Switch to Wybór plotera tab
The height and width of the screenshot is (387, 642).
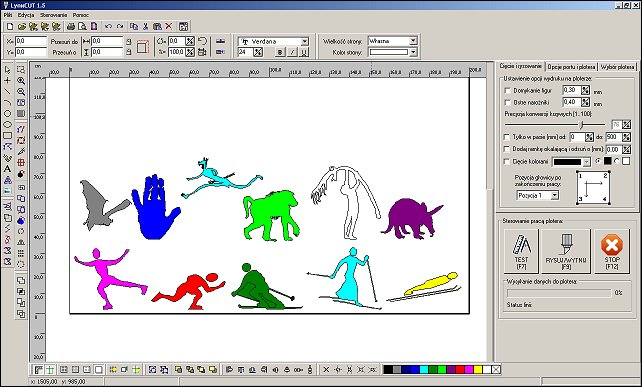(618, 67)
